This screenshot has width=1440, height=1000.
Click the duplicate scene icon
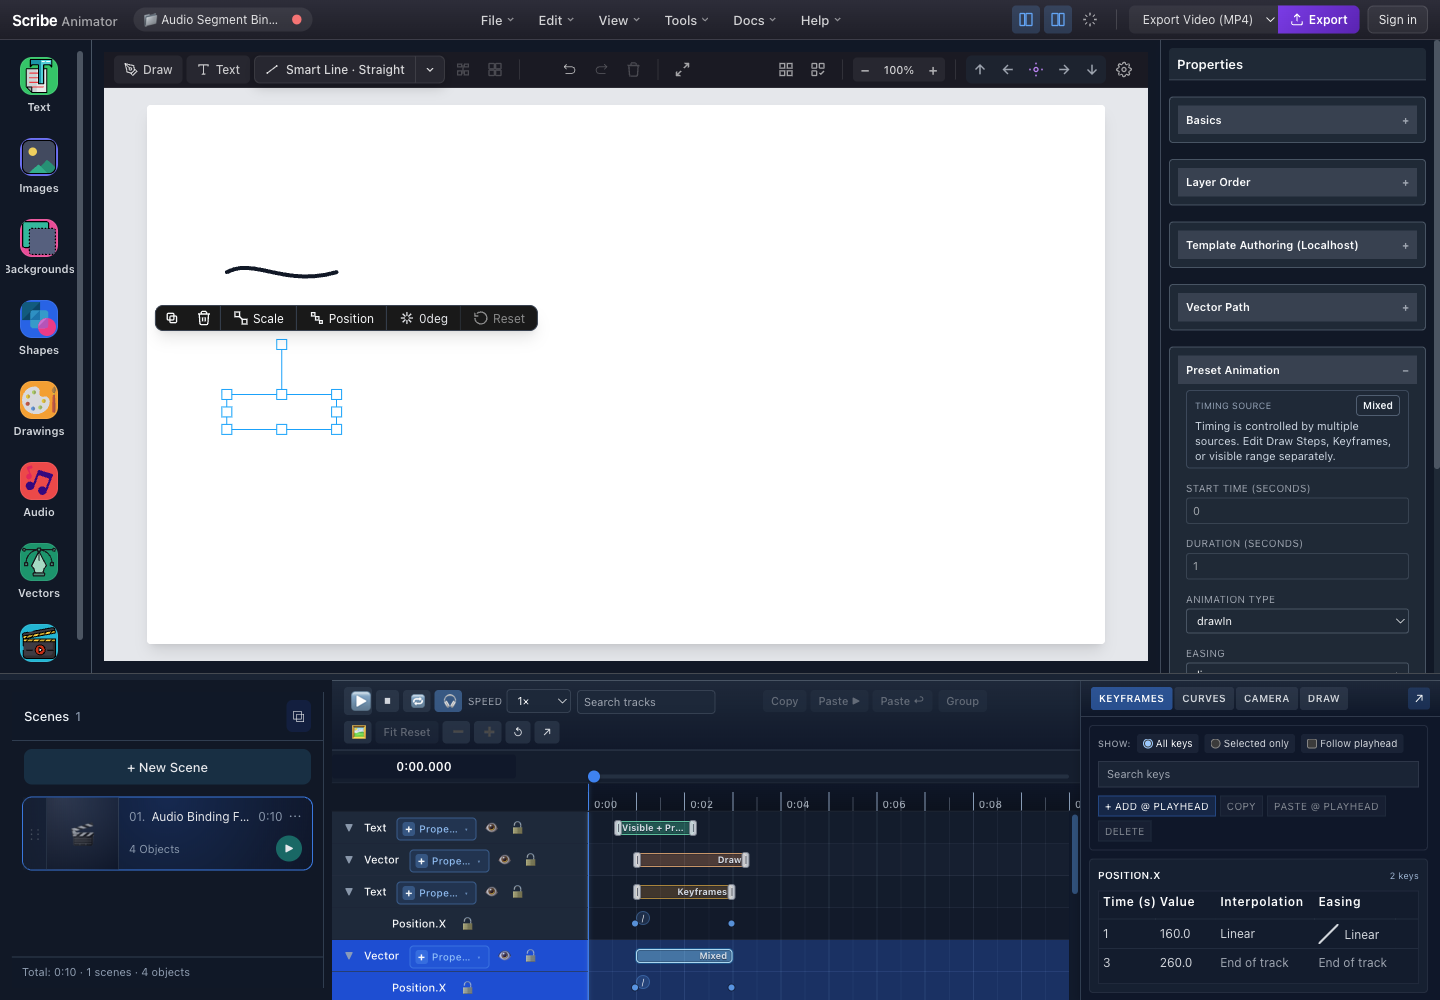(298, 716)
